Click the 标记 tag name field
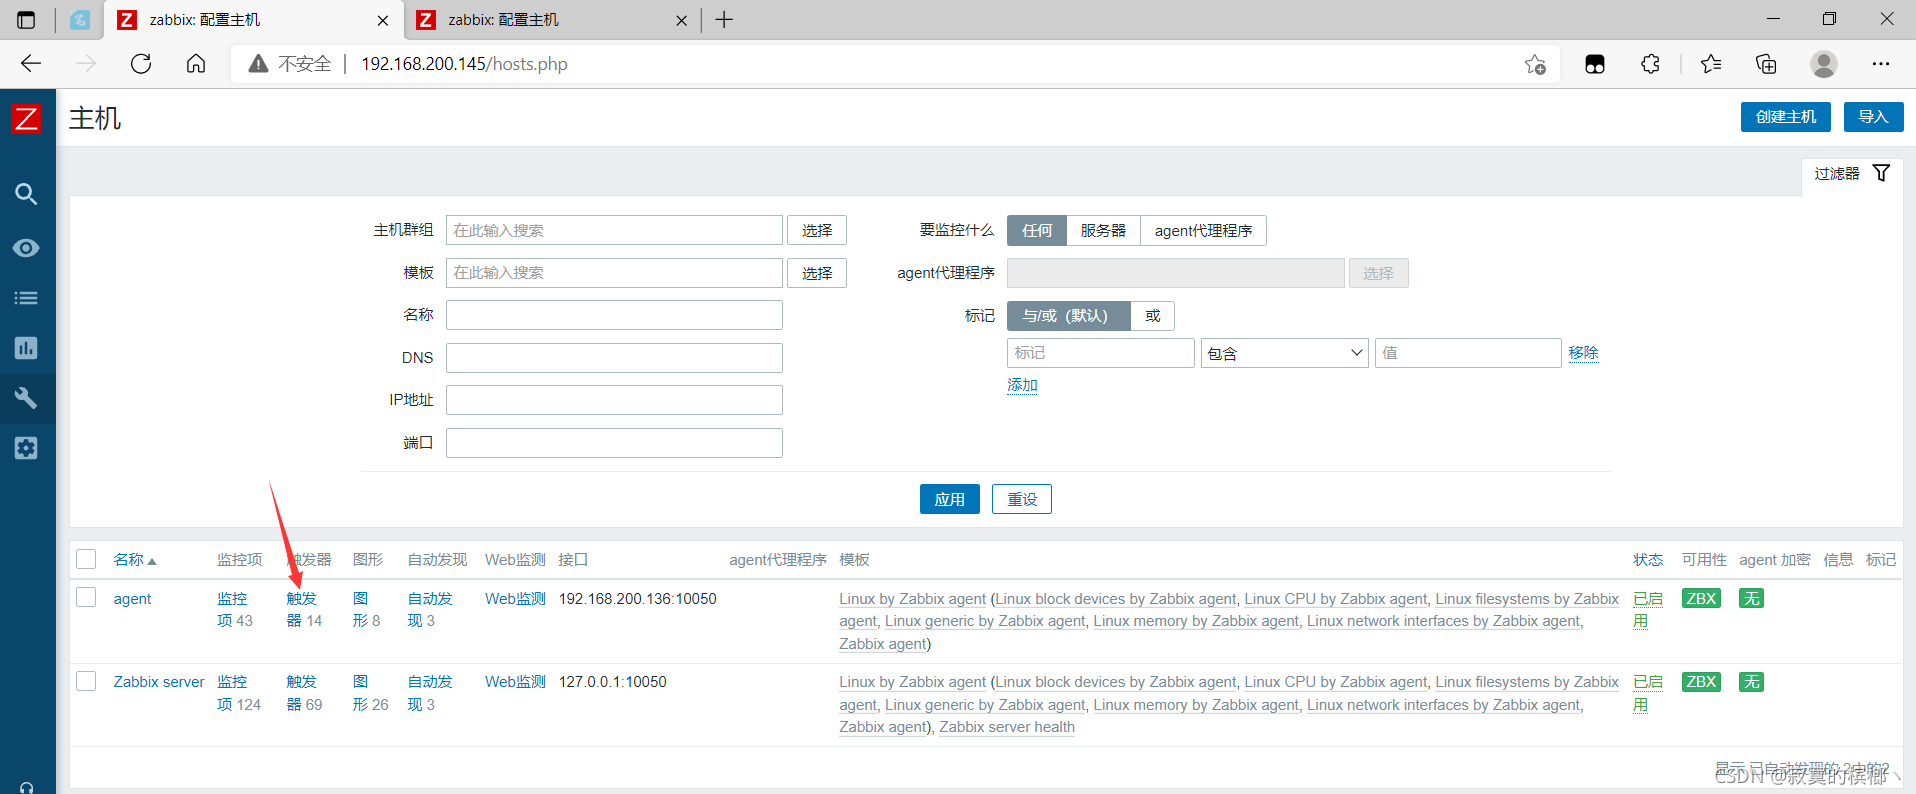Viewport: 1916px width, 794px height. tap(1101, 353)
